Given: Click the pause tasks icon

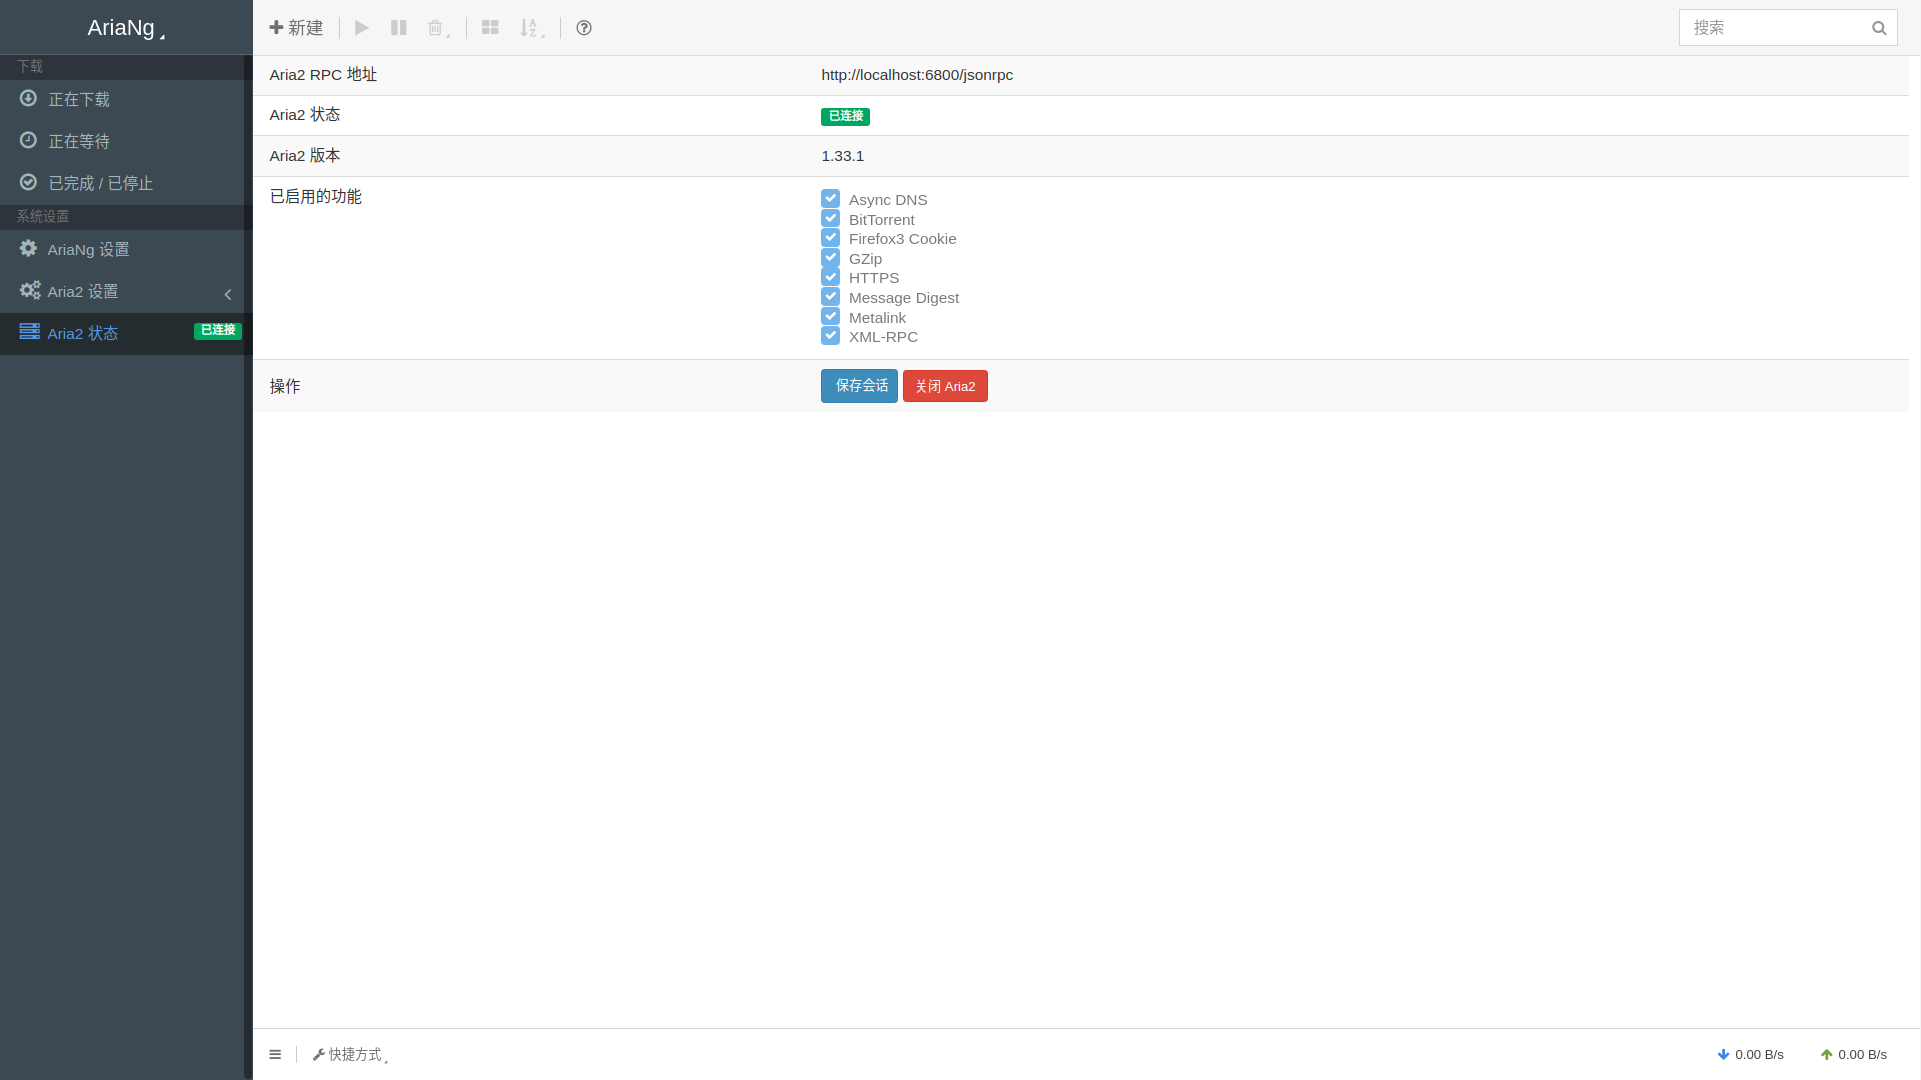Looking at the screenshot, I should (x=399, y=28).
